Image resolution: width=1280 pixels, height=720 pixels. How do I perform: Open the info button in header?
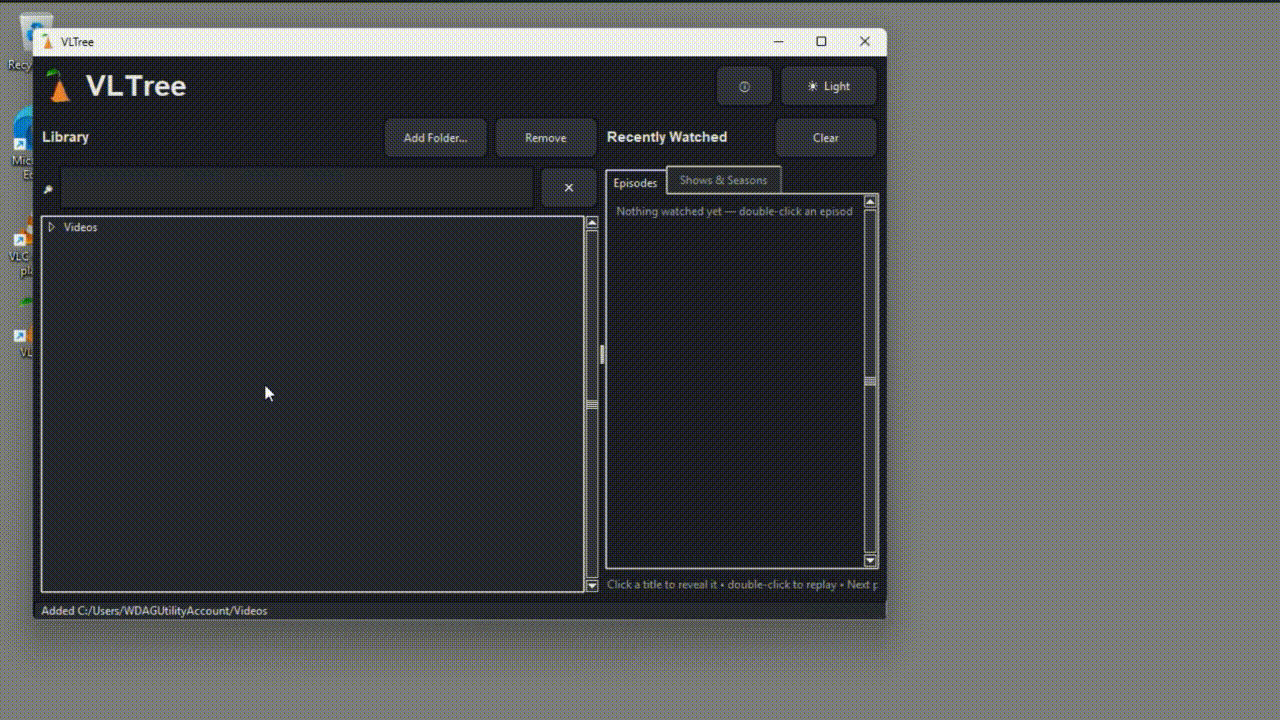[744, 87]
